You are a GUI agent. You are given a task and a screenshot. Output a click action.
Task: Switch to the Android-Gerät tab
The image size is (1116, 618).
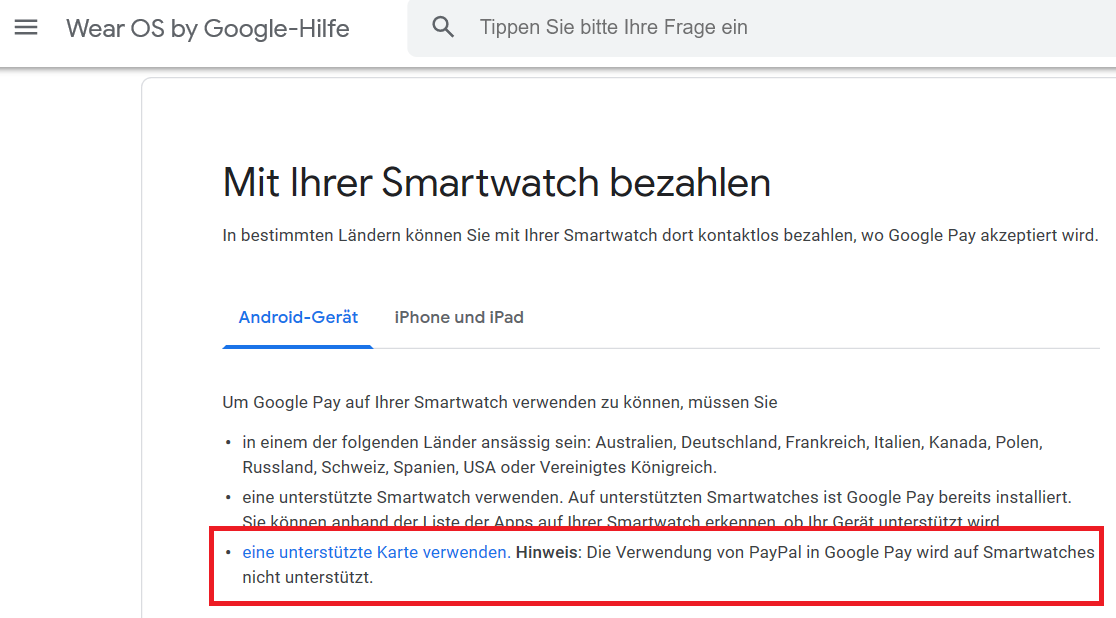coord(298,318)
